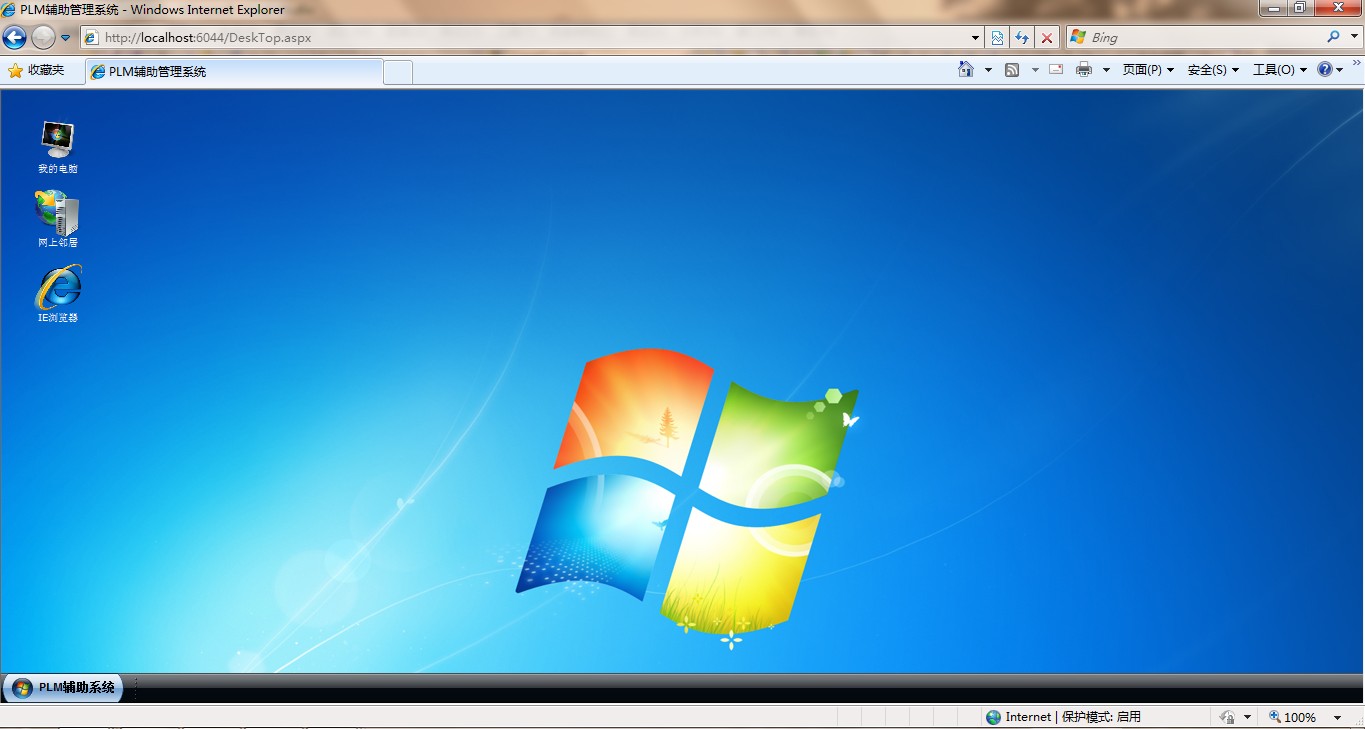This screenshot has height=729, width=1365.
Task: Open the recent pages dropdown arrow
Action: coord(65,38)
